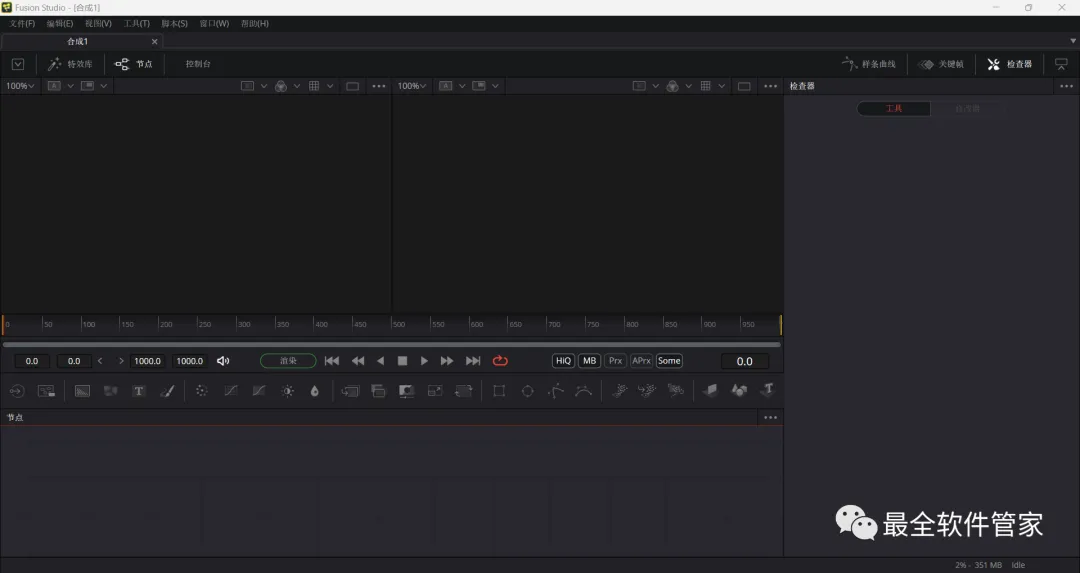Open the 脚本(S) menu
This screenshot has height=573, width=1080.
174,23
